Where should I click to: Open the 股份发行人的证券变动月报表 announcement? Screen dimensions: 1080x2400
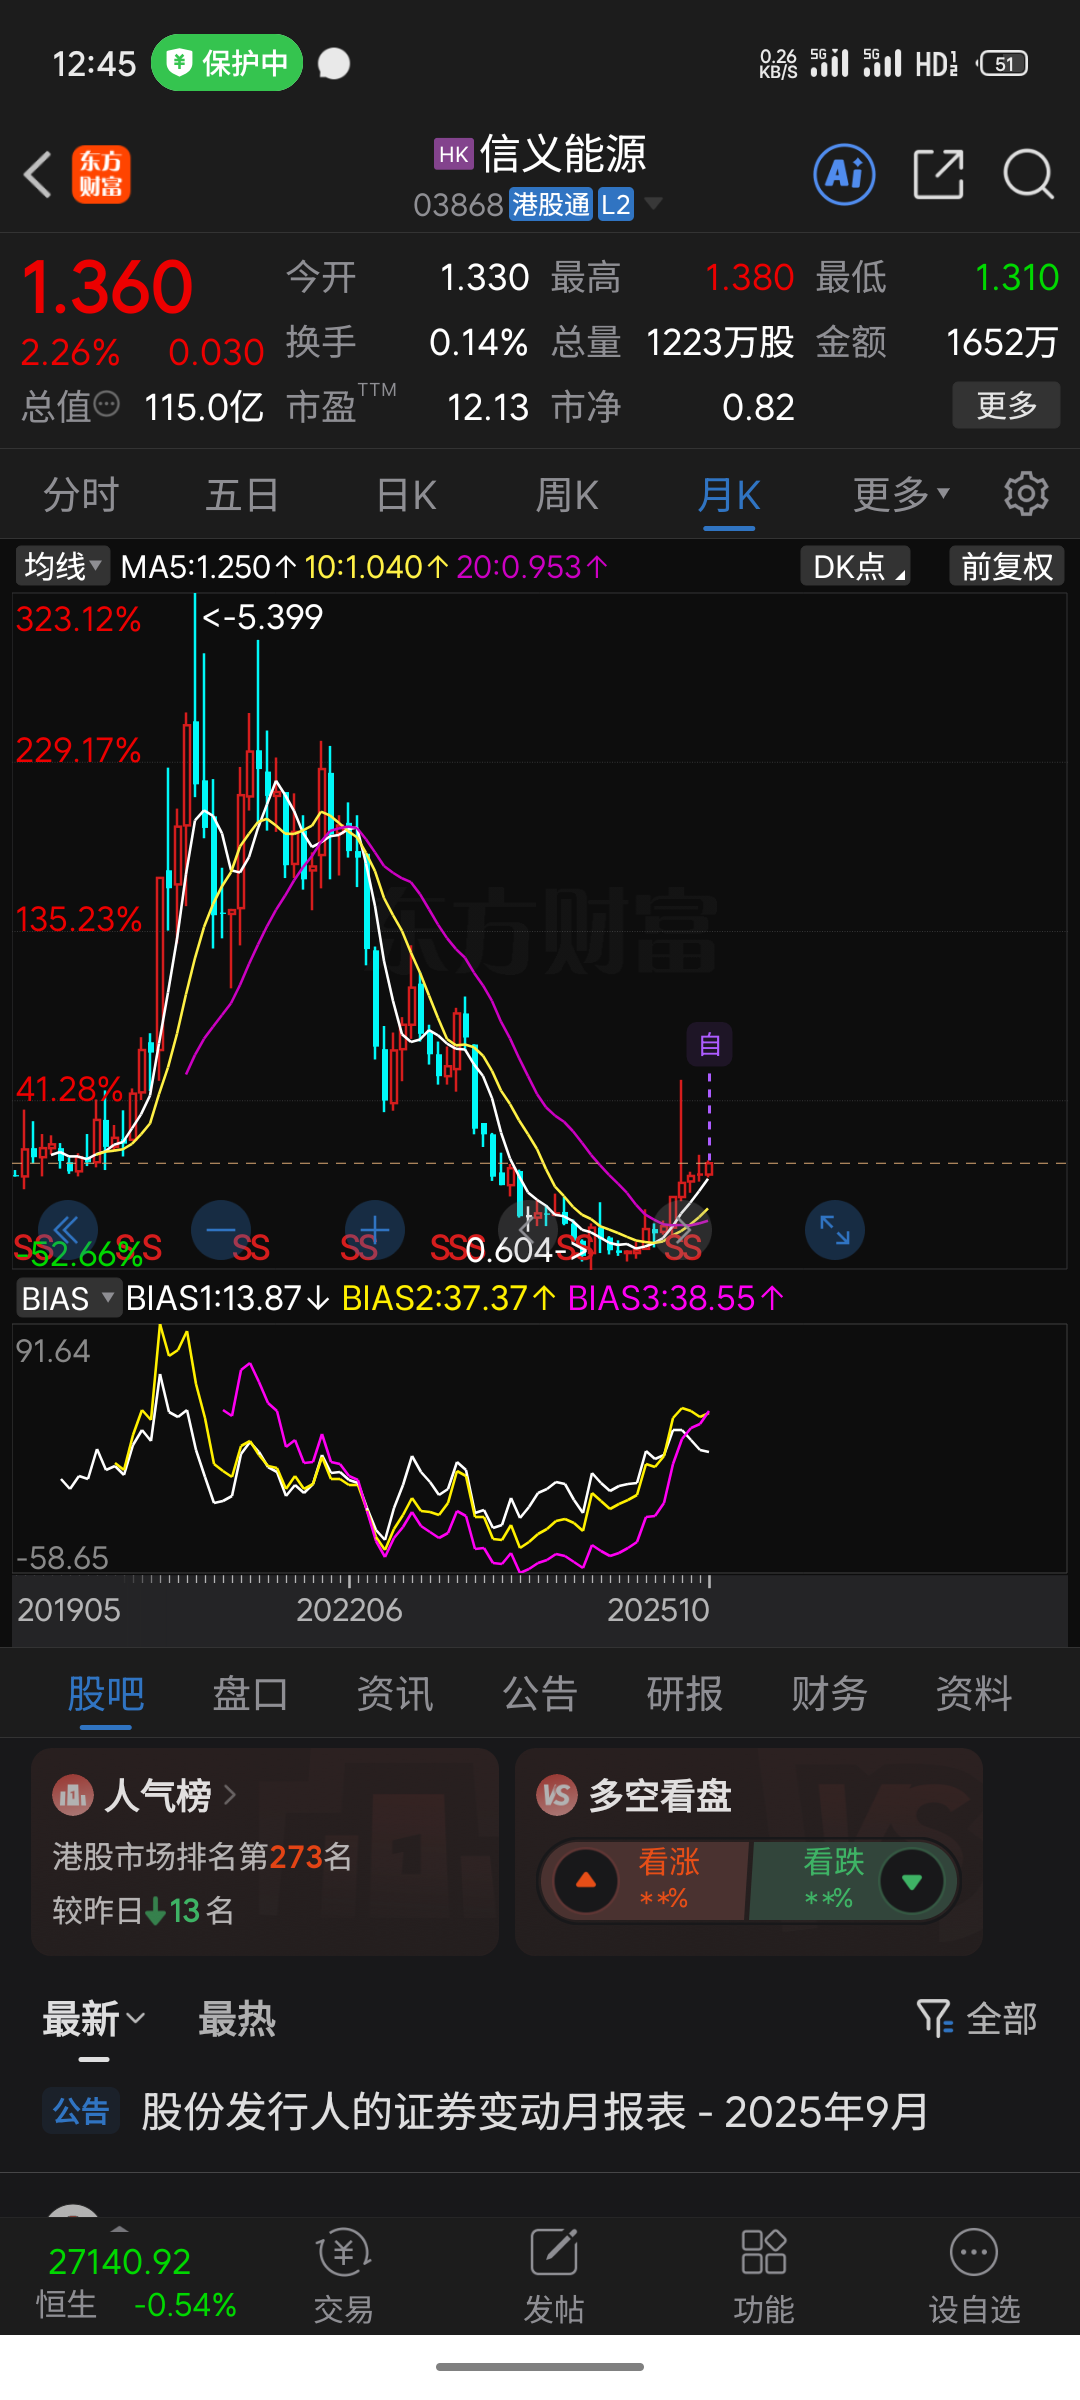[535, 2112]
